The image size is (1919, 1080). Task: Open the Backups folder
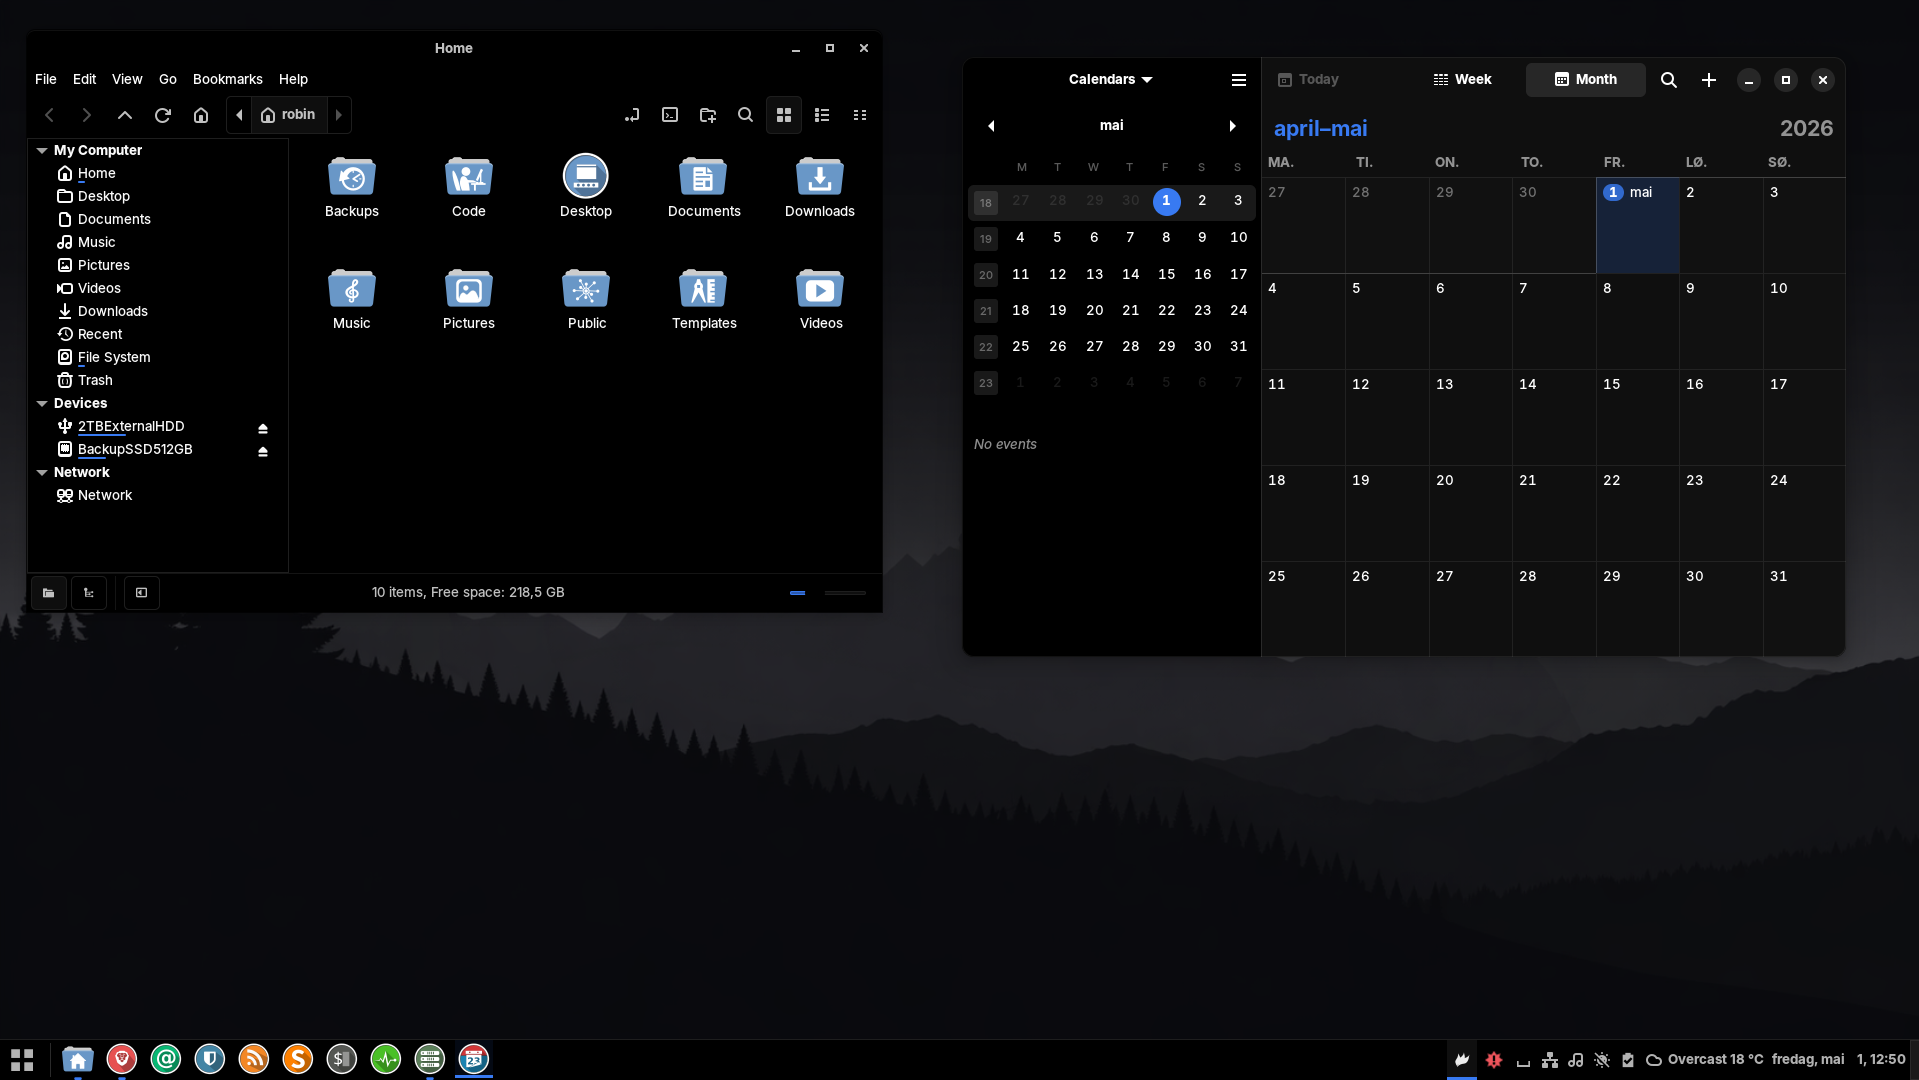352,187
